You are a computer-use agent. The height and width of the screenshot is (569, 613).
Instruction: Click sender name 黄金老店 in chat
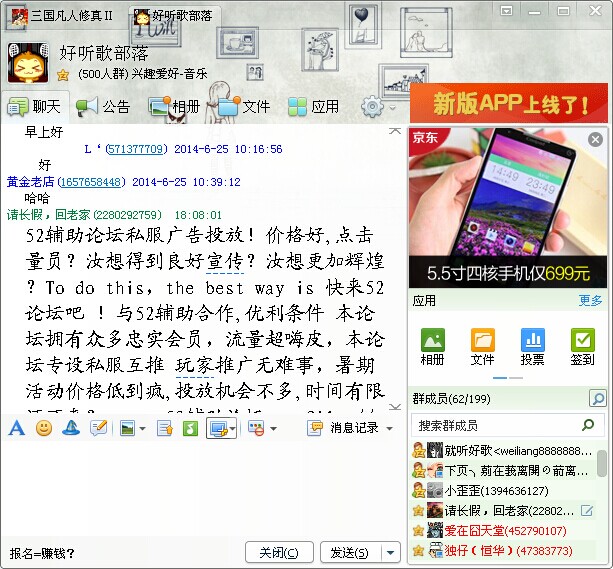tap(30, 182)
